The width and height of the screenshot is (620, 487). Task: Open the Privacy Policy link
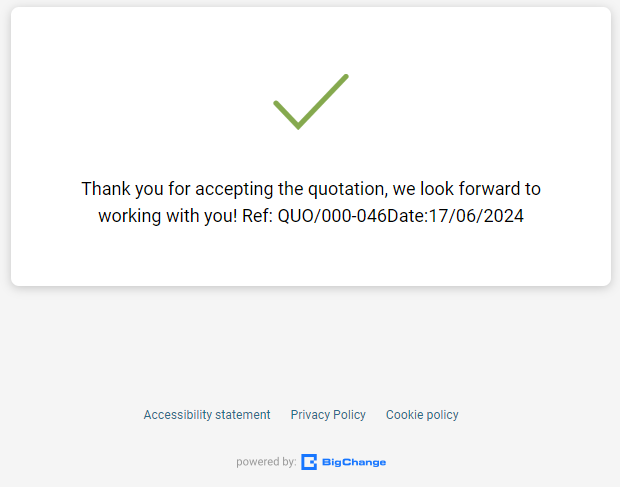(328, 415)
